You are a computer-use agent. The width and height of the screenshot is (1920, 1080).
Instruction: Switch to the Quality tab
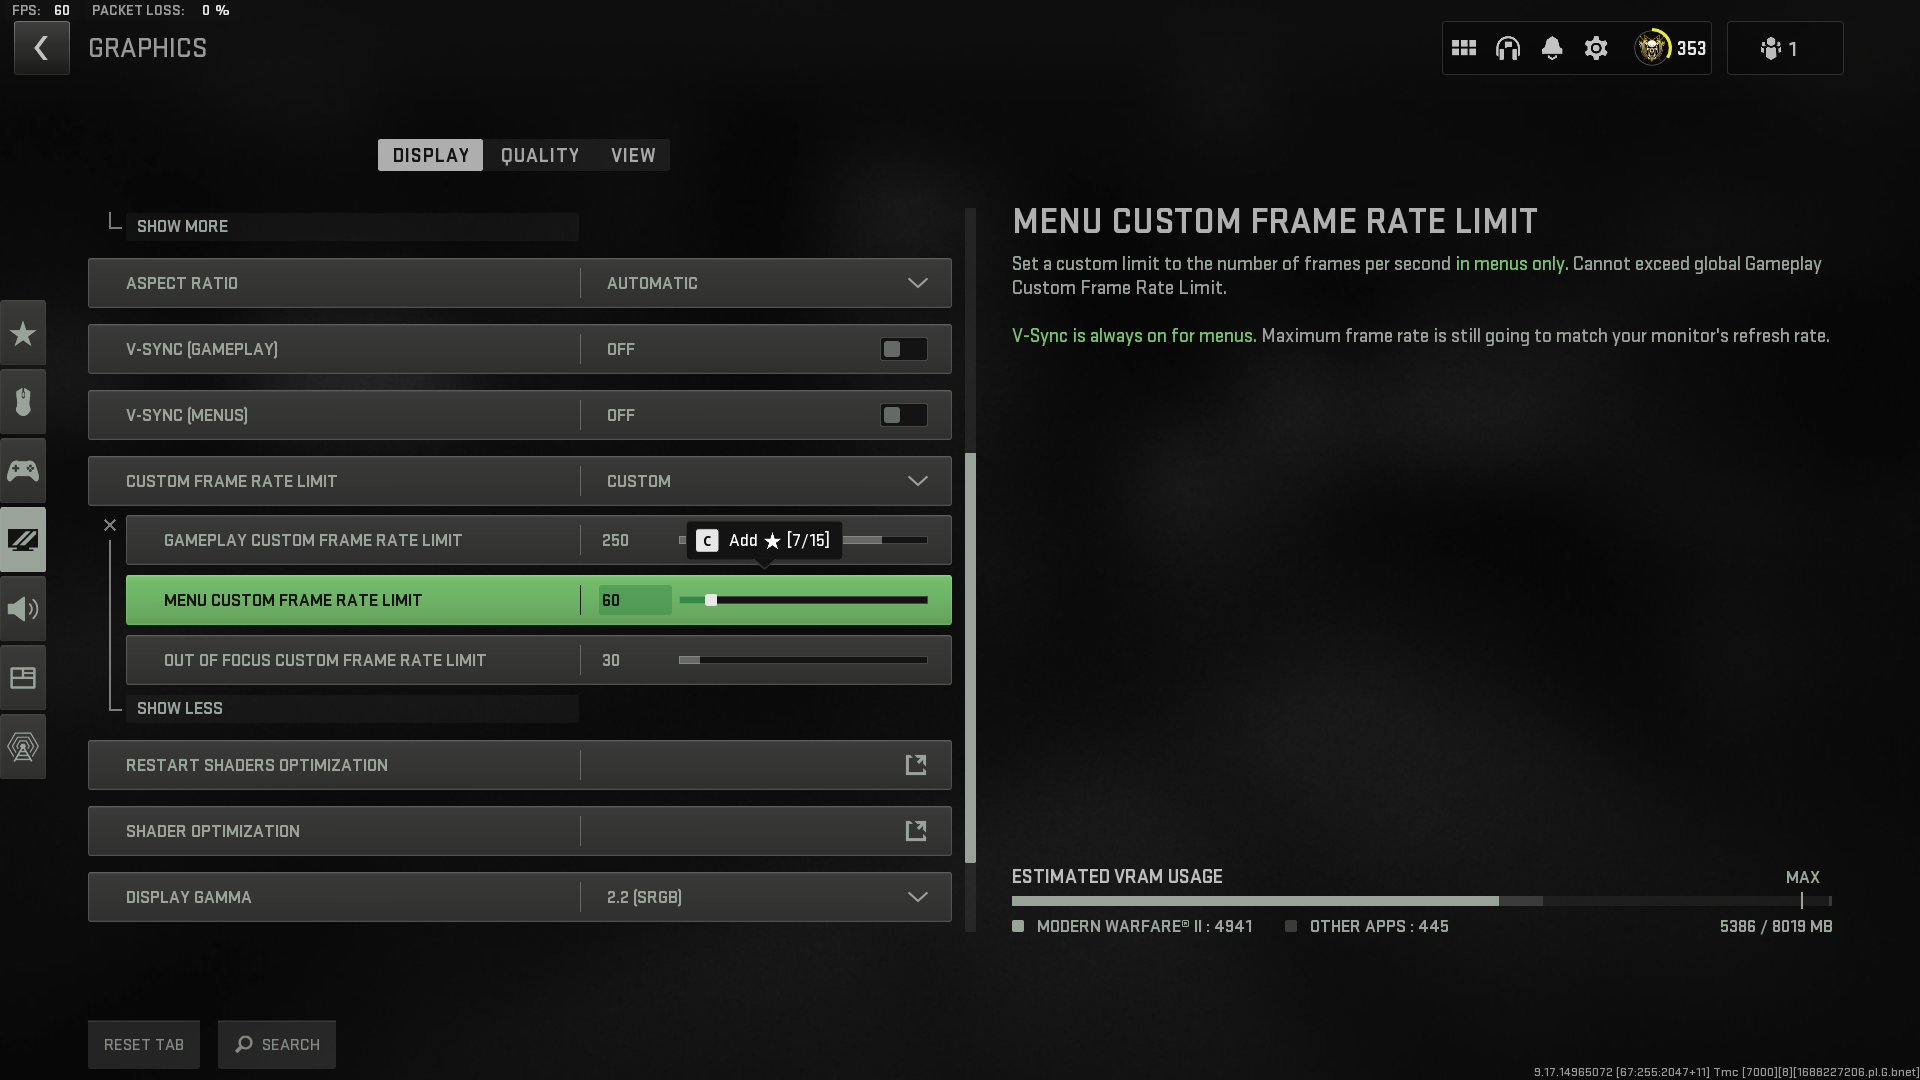(539, 155)
